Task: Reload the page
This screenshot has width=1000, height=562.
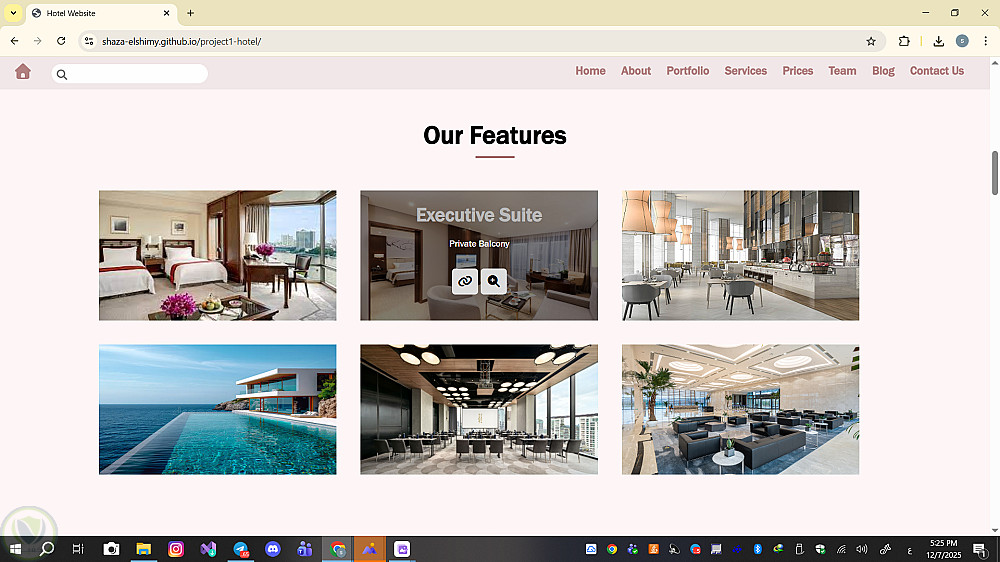Action: [x=61, y=41]
